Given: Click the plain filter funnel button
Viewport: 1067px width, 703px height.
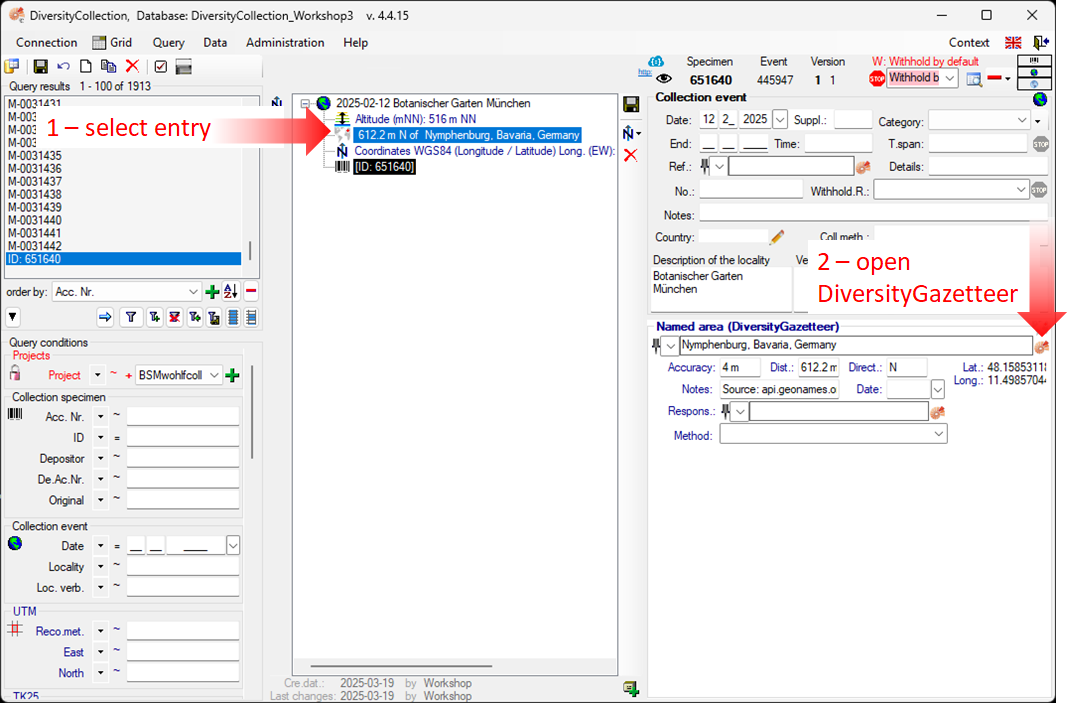Looking at the screenshot, I should [131, 317].
